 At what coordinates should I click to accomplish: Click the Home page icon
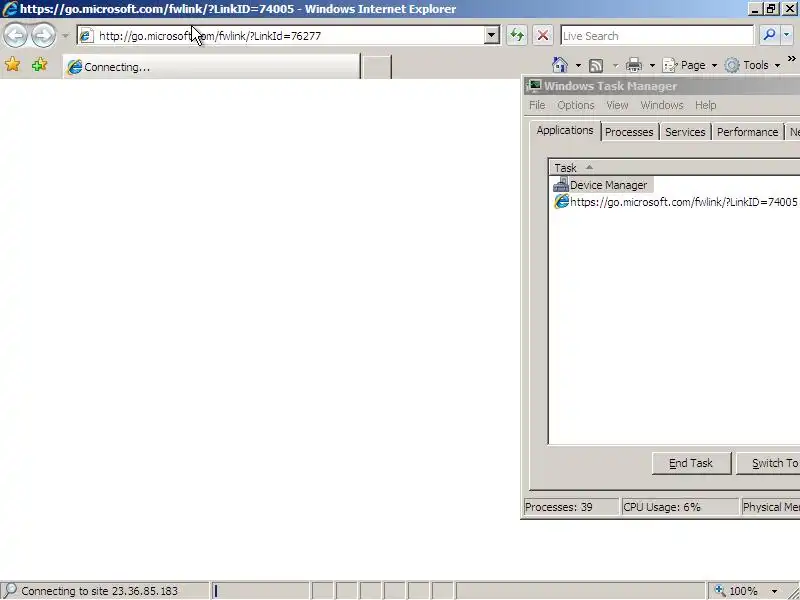point(560,65)
